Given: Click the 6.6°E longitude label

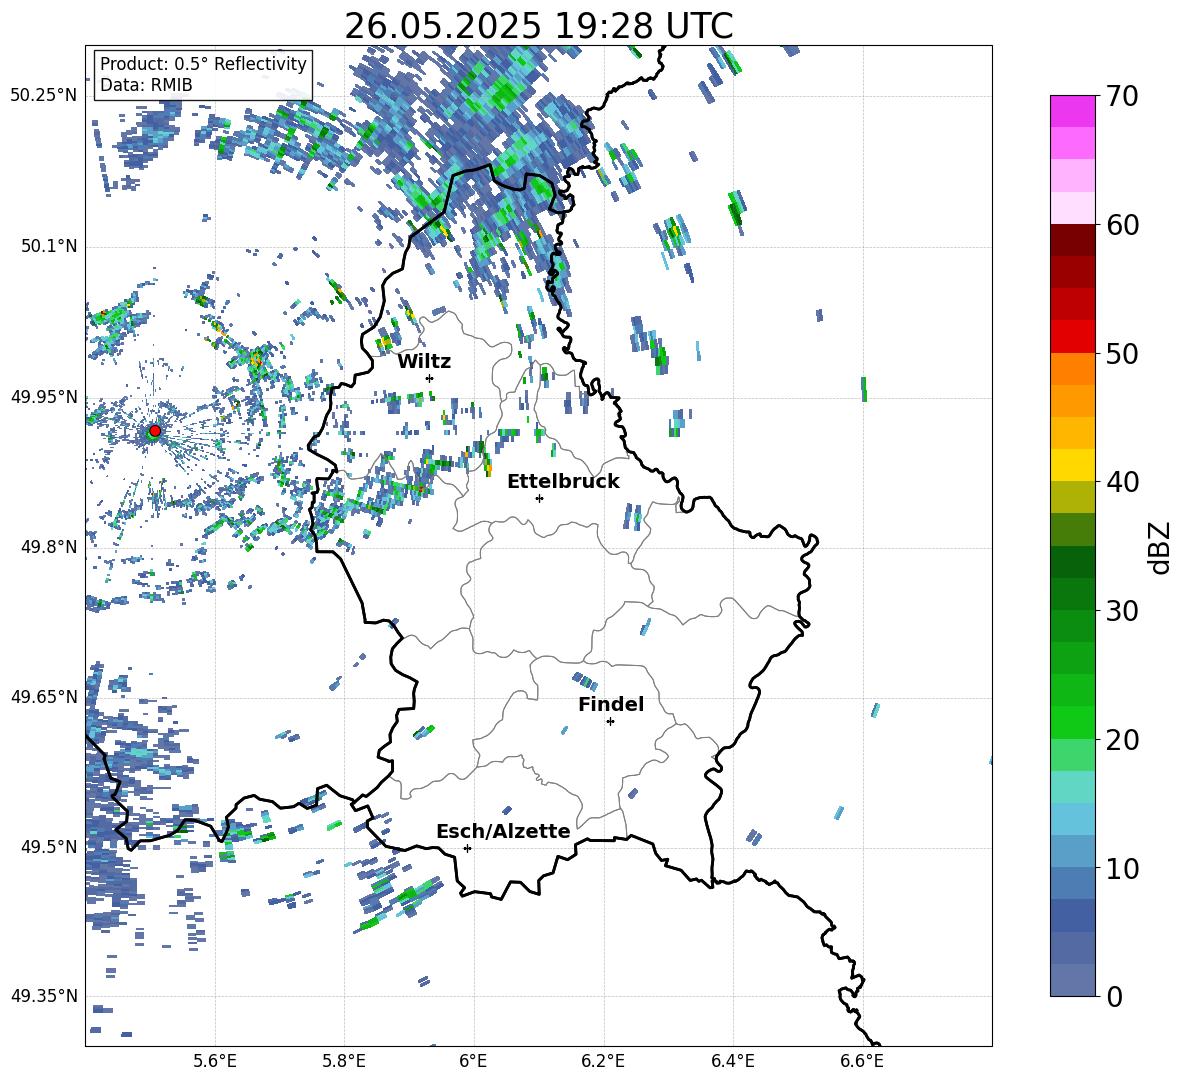Looking at the screenshot, I should [x=862, y=1062].
